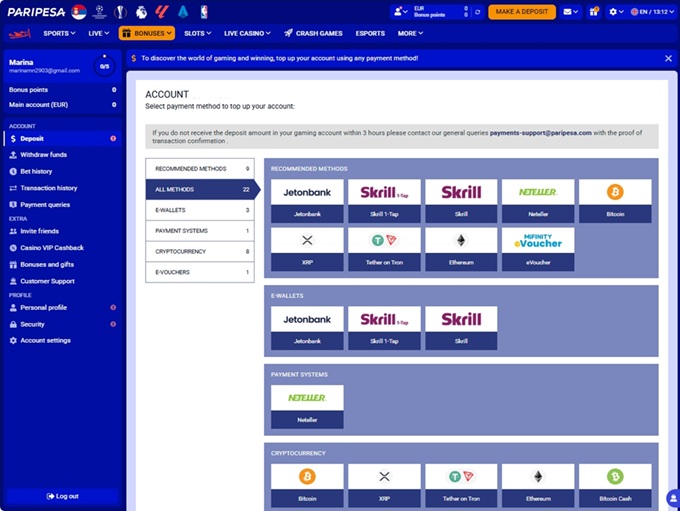
Task: Click the Make a Deposit button
Action: point(521,12)
